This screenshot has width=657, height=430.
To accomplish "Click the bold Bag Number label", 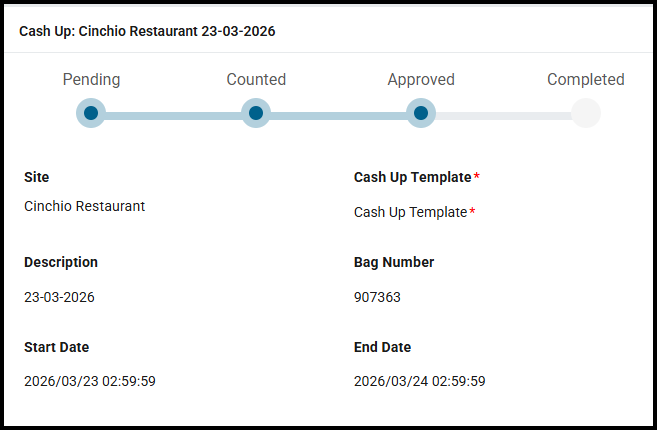I will tap(394, 262).
